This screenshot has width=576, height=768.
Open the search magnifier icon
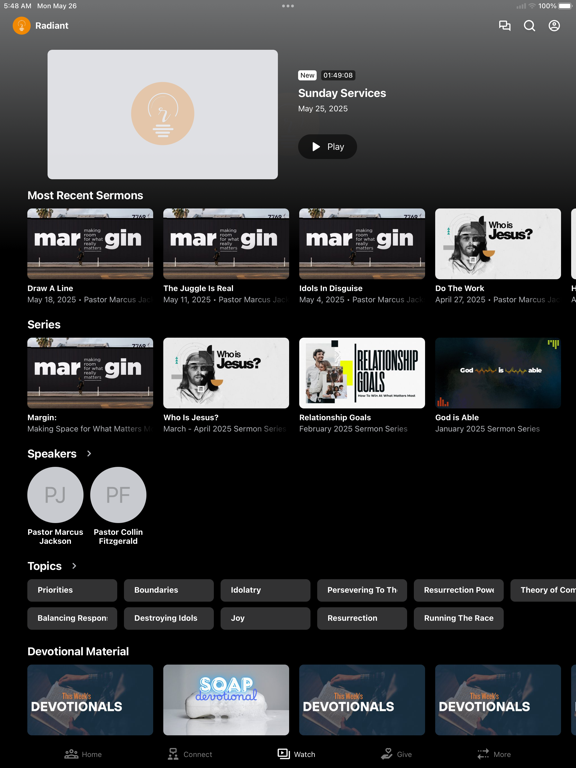point(529,25)
